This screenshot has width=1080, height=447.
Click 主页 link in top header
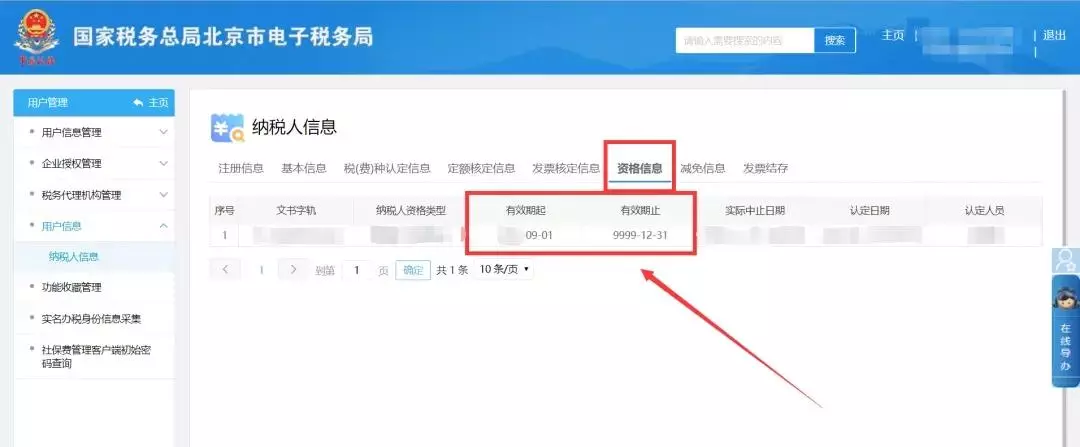tap(893, 35)
